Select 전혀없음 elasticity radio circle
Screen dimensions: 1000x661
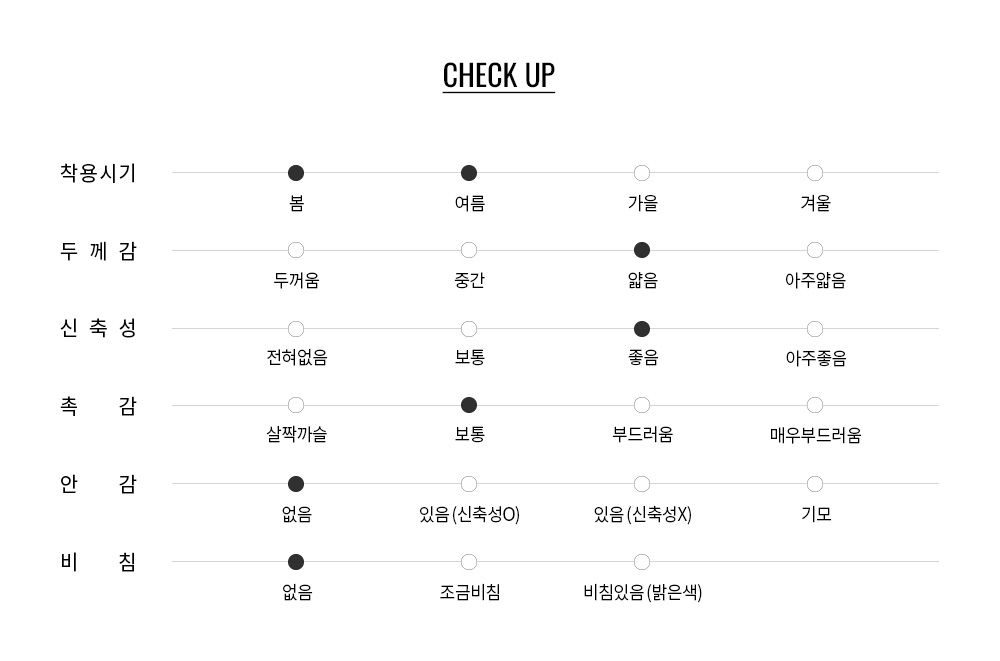(x=296, y=329)
